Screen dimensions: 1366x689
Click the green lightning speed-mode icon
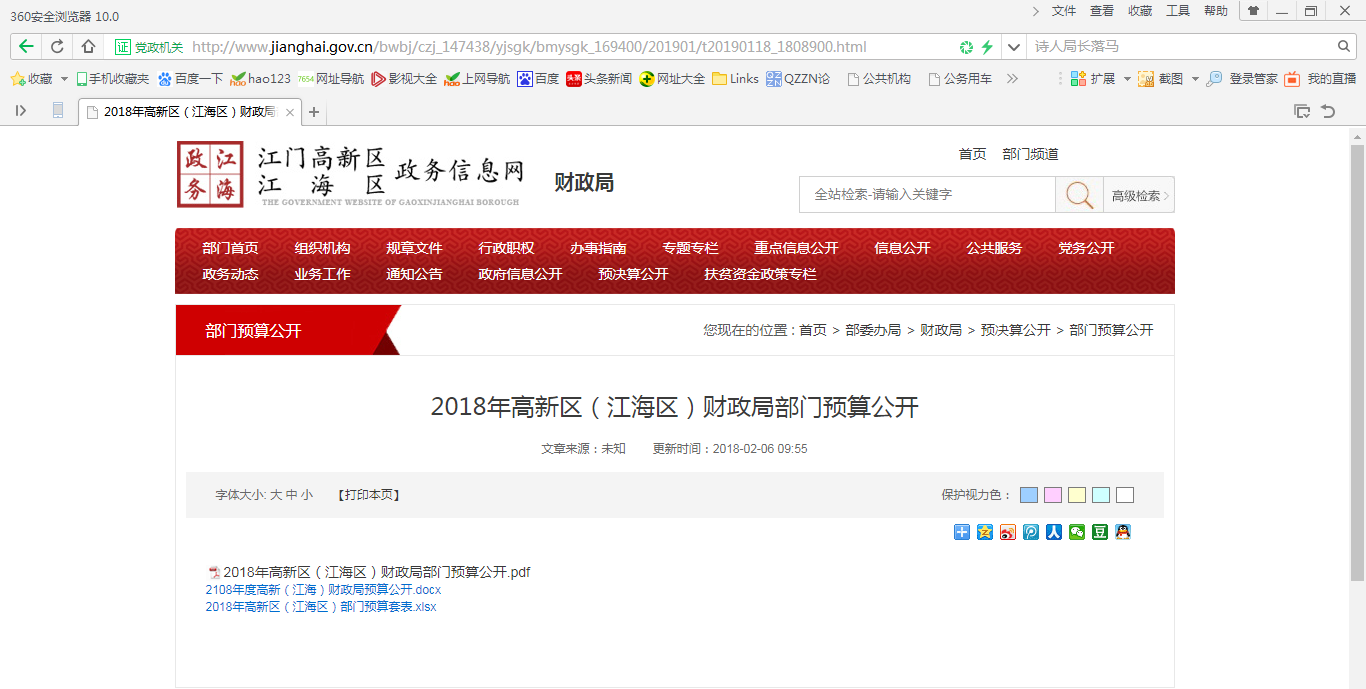(x=987, y=47)
